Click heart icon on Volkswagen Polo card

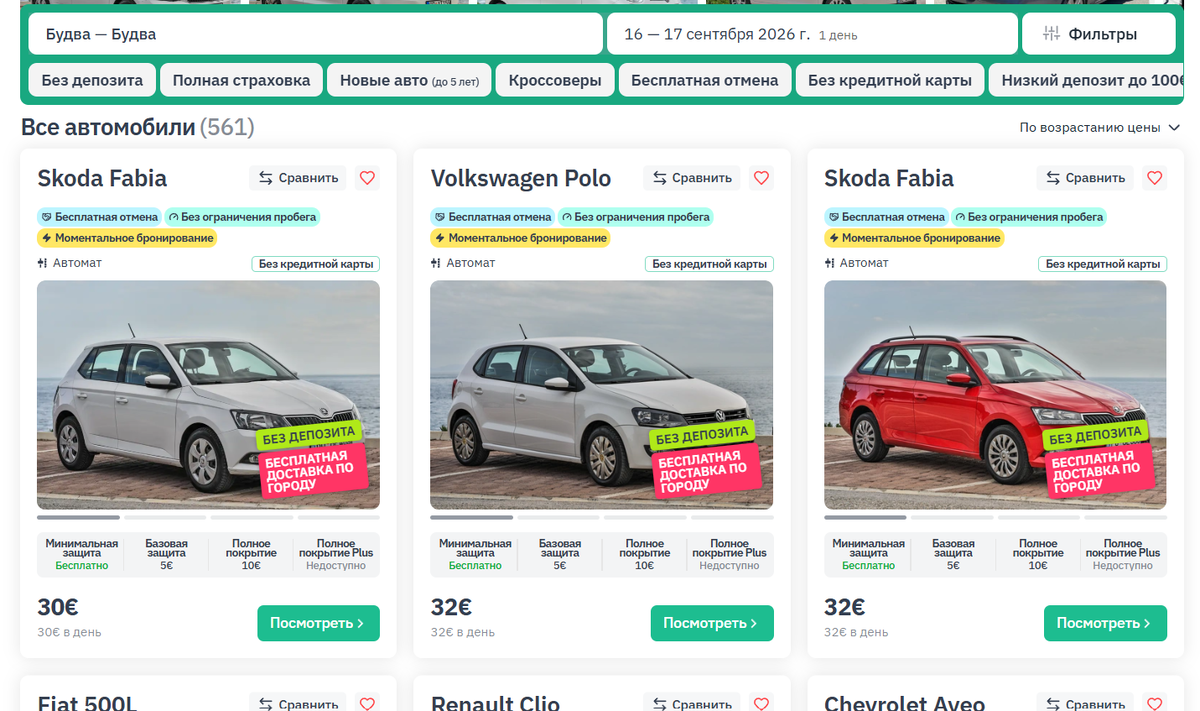tap(761, 178)
